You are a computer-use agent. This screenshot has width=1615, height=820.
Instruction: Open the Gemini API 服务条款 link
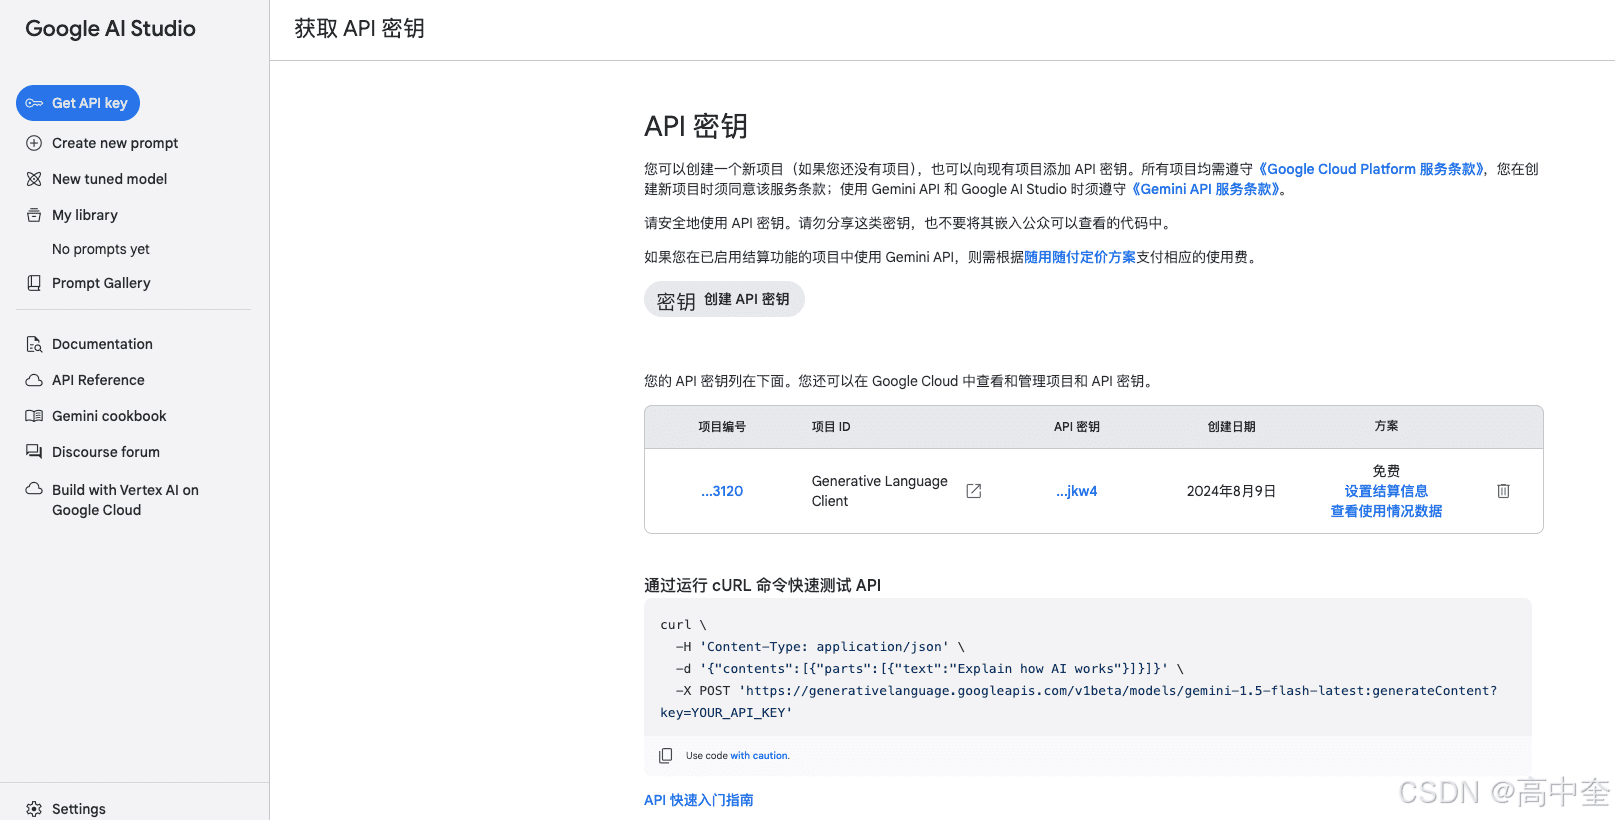pyautogui.click(x=1206, y=189)
